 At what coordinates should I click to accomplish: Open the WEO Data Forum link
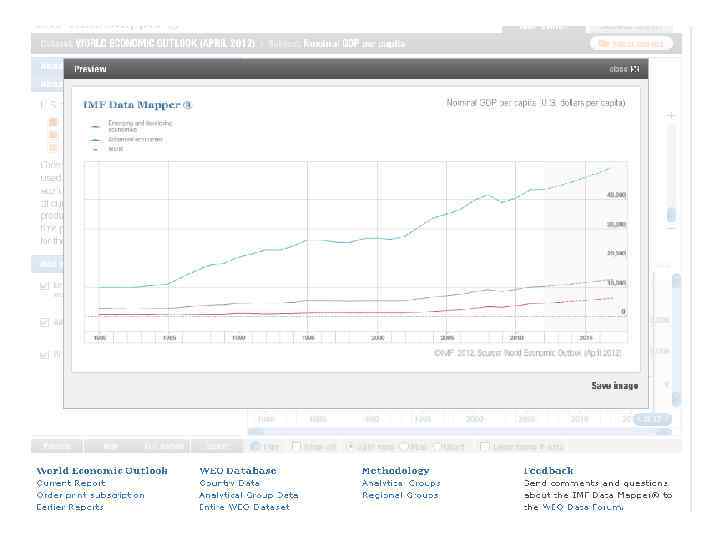[582, 507]
